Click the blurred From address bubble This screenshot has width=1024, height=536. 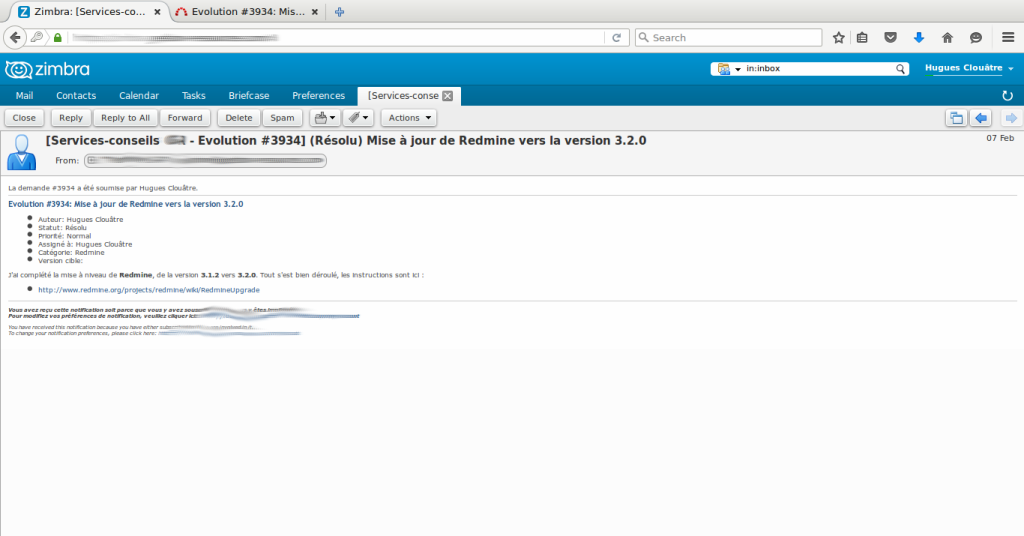tap(205, 161)
